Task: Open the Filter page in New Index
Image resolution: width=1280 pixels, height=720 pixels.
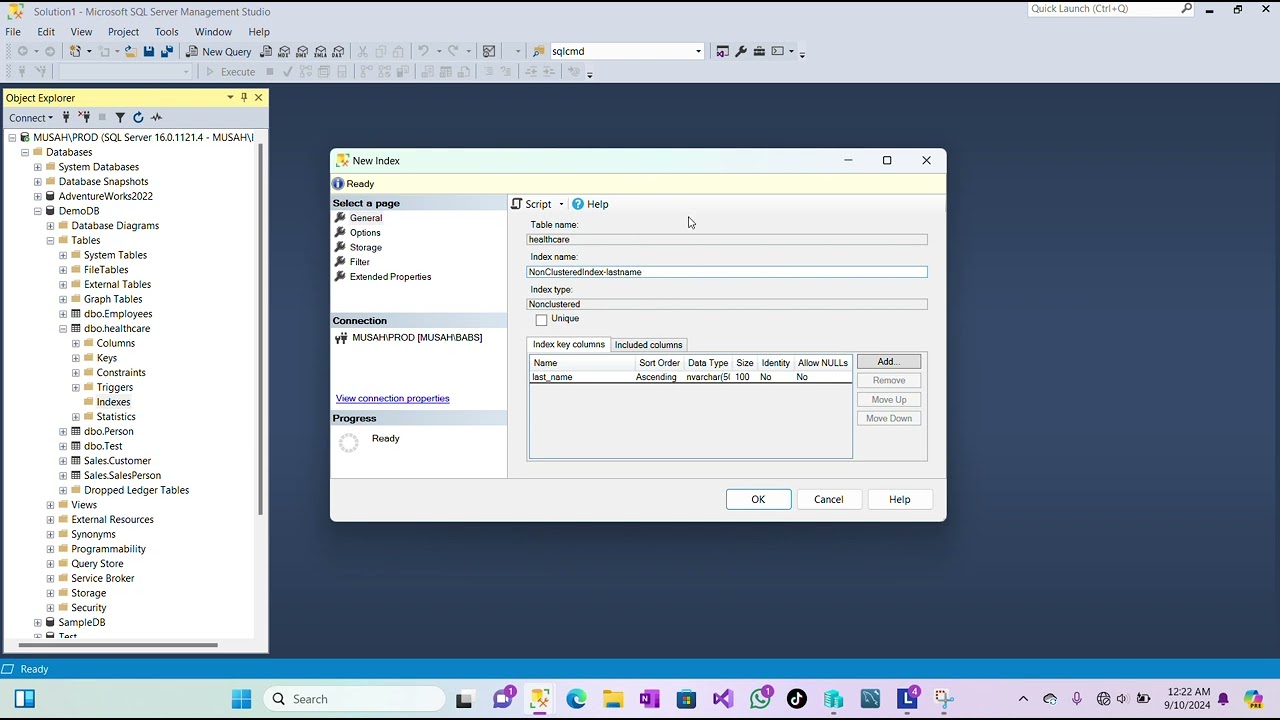Action: [360, 262]
